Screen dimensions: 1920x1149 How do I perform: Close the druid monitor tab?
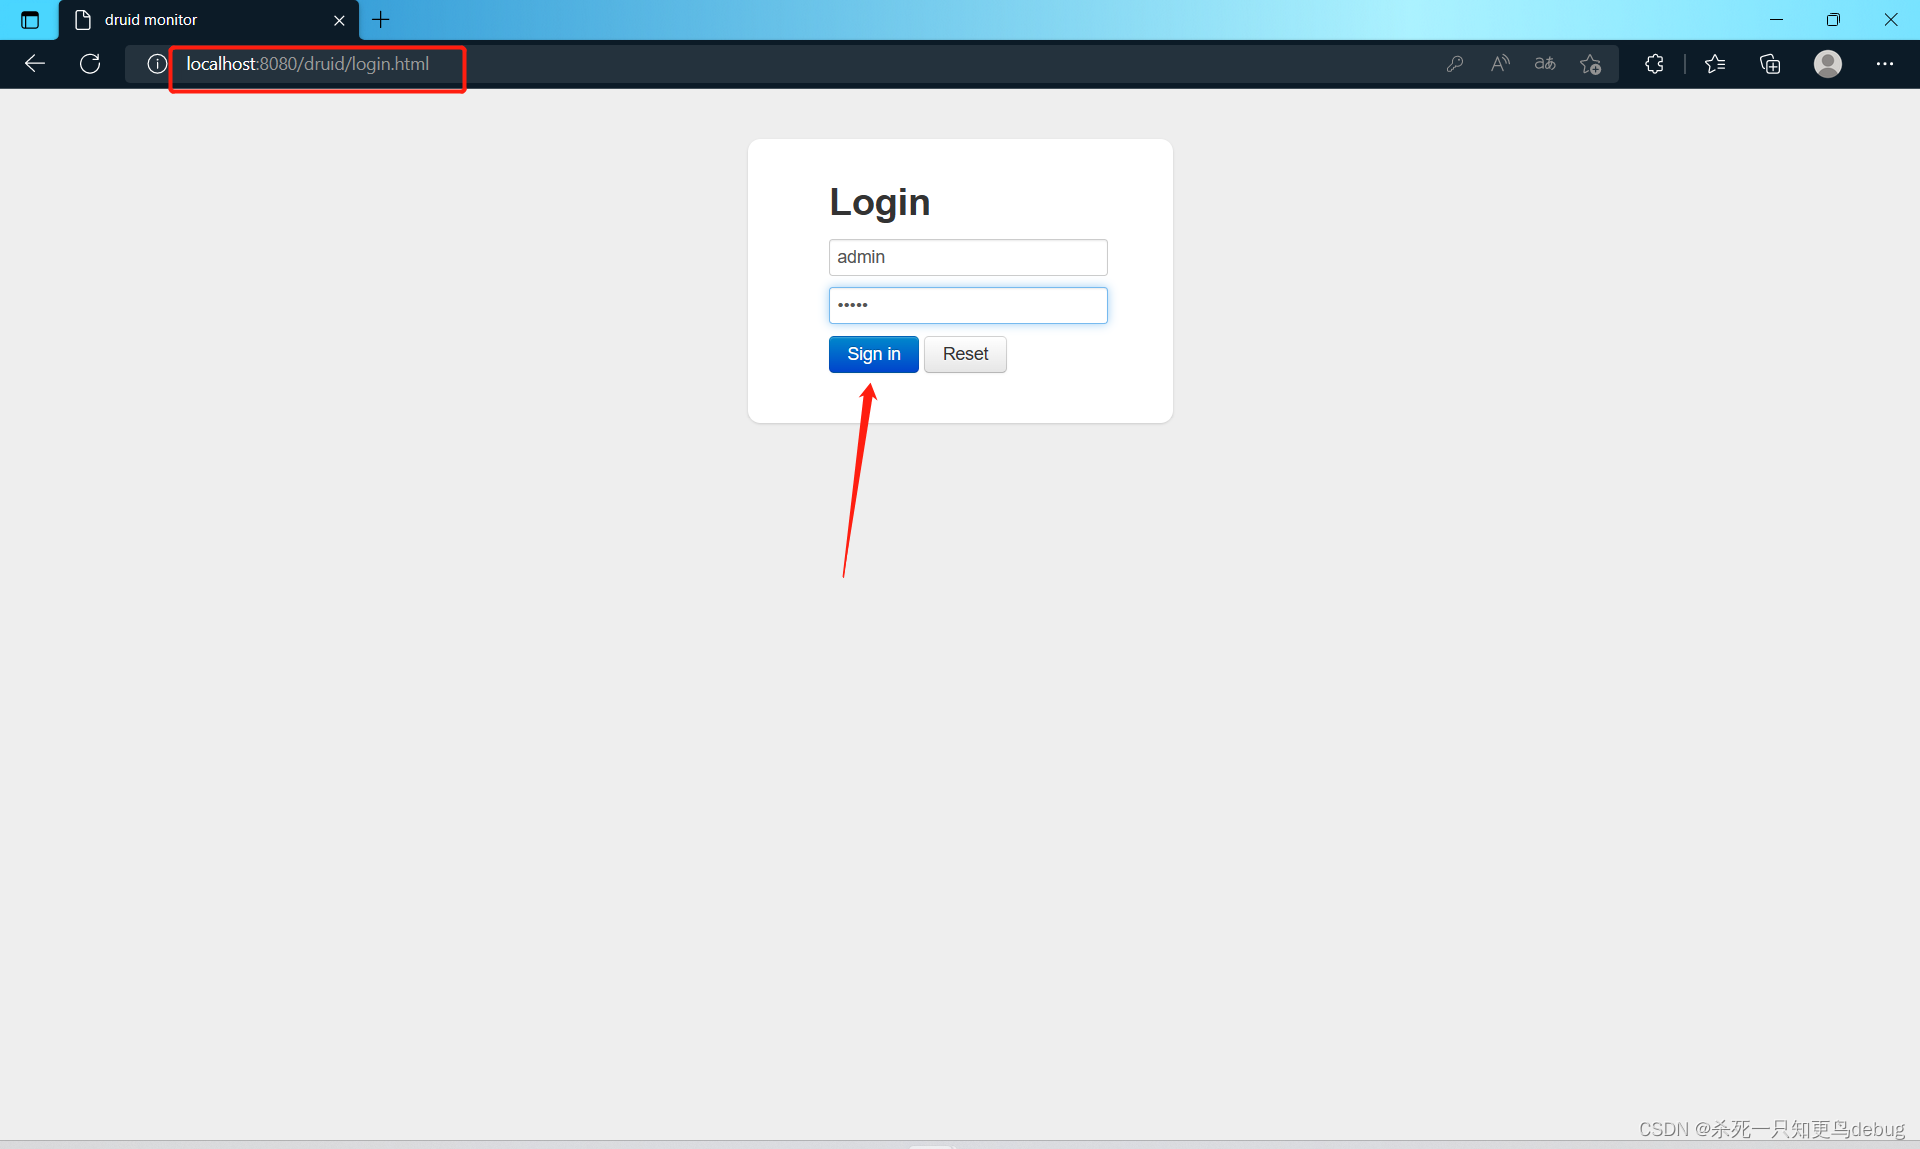[339, 20]
